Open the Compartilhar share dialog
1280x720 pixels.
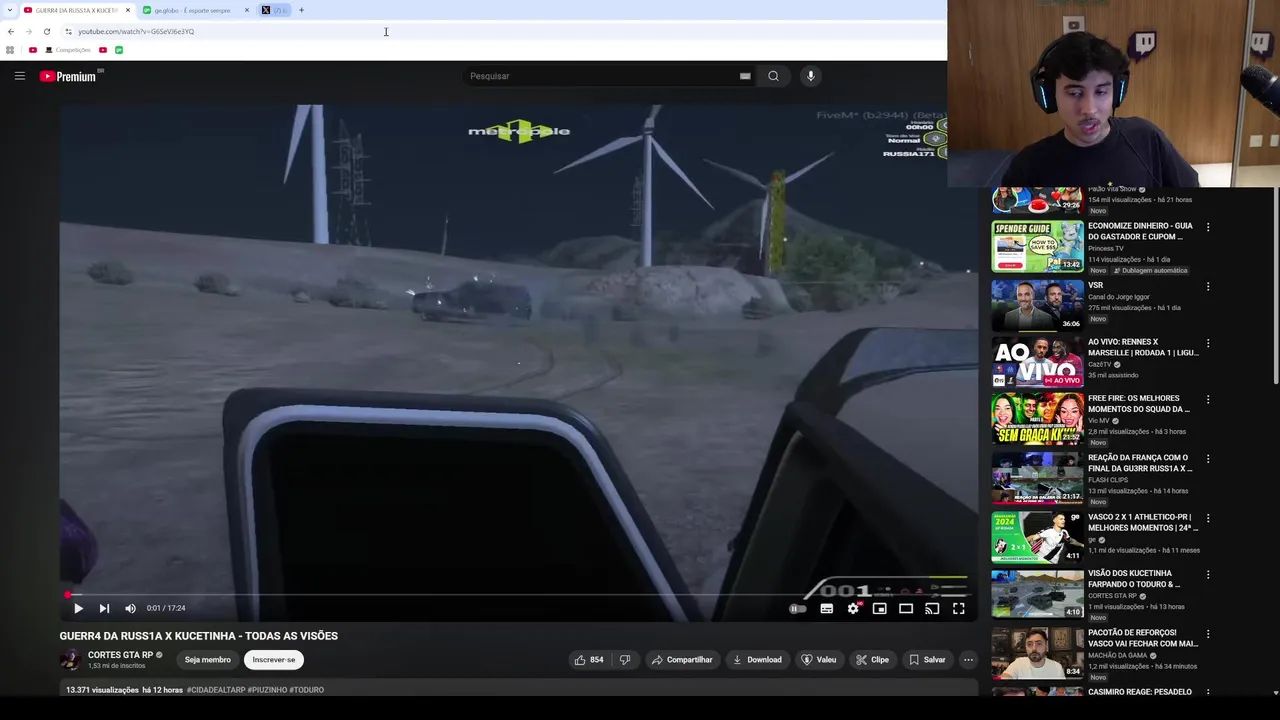pyautogui.click(x=682, y=660)
